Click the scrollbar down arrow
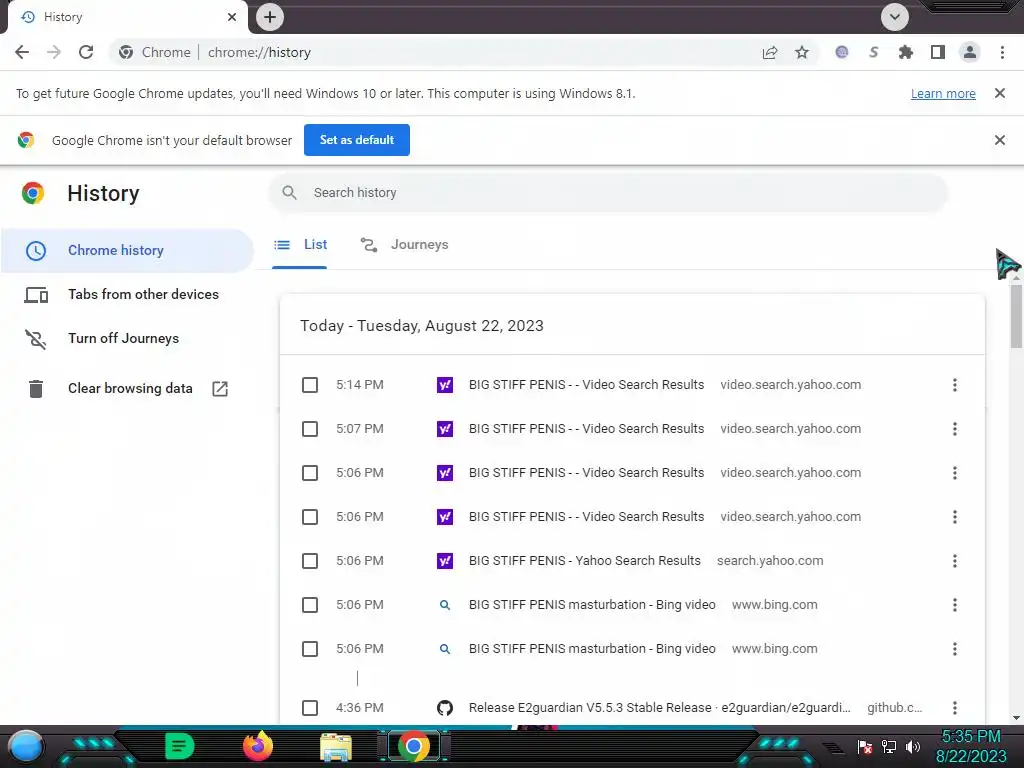The height and width of the screenshot is (768, 1024). coord(1016,718)
